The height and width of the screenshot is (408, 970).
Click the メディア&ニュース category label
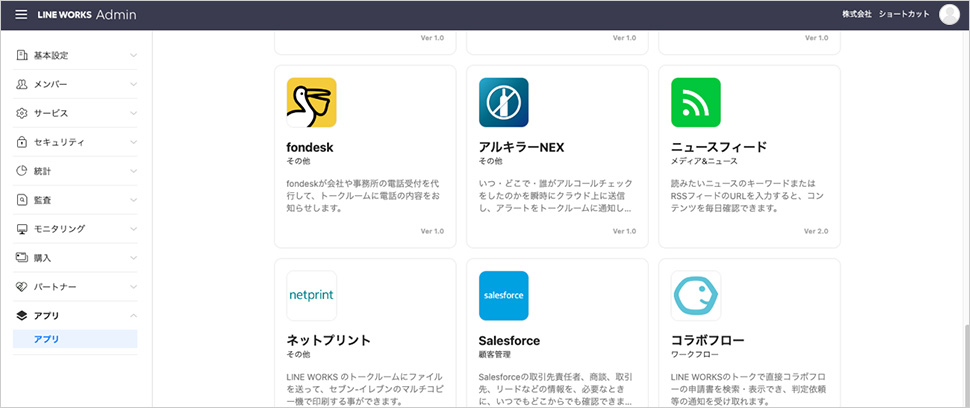(x=704, y=161)
